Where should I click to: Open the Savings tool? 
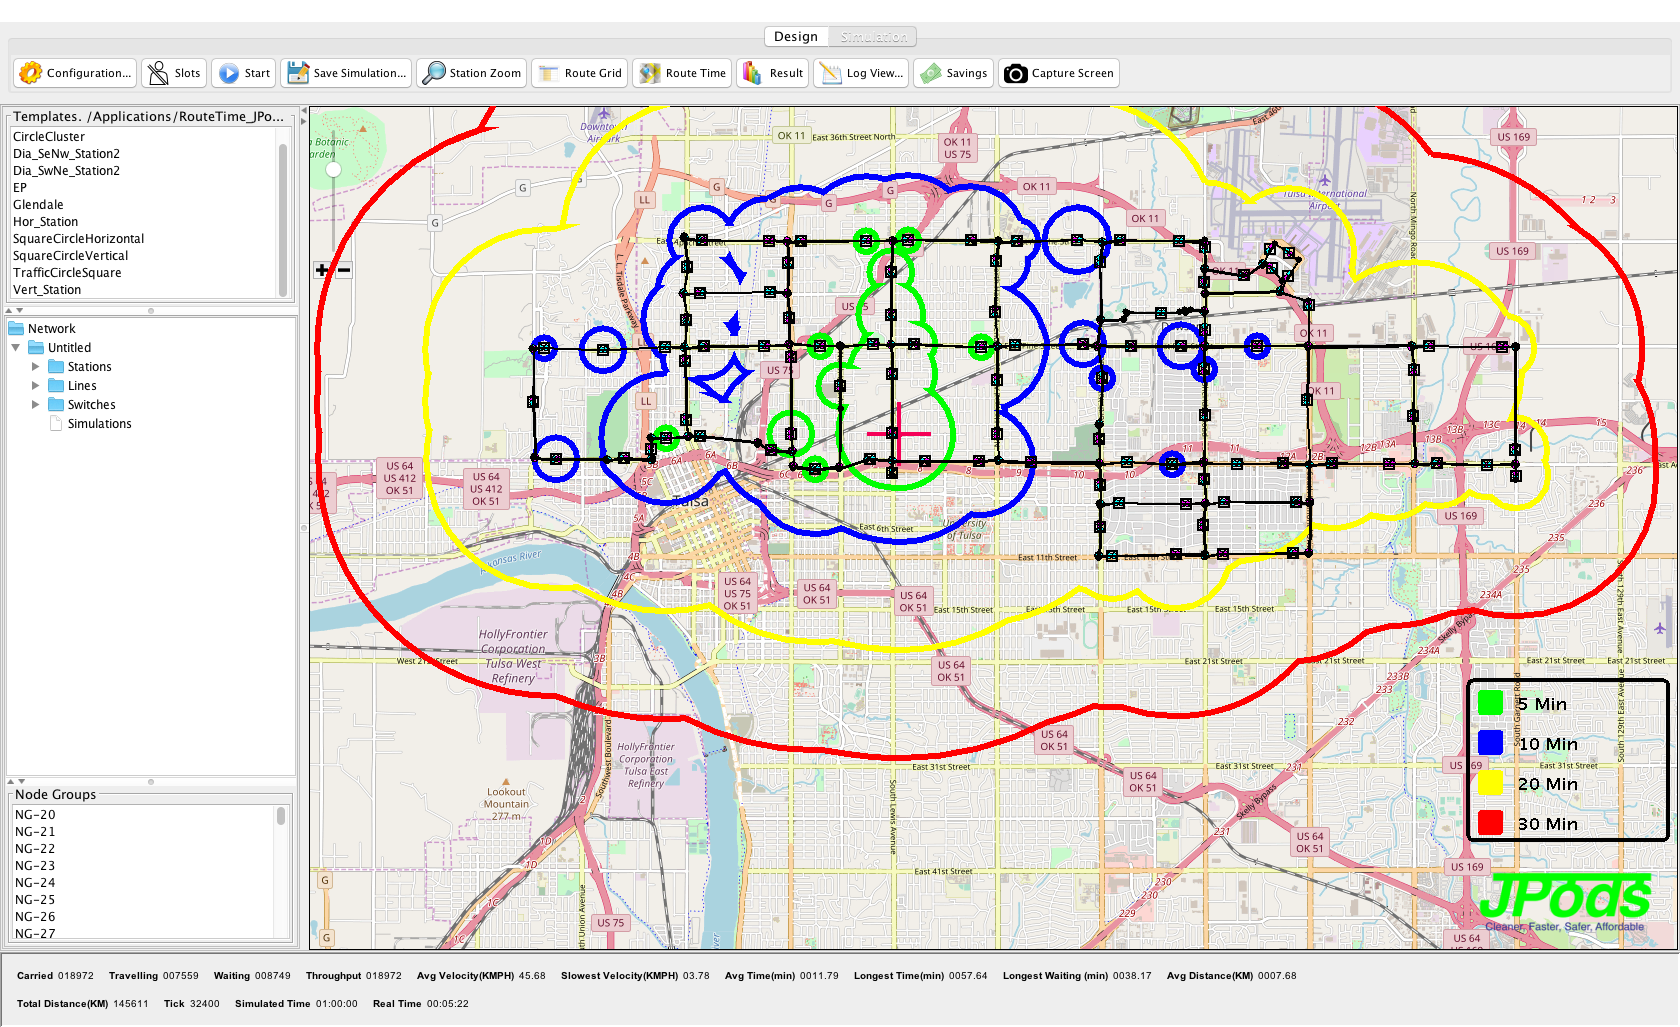[931, 73]
